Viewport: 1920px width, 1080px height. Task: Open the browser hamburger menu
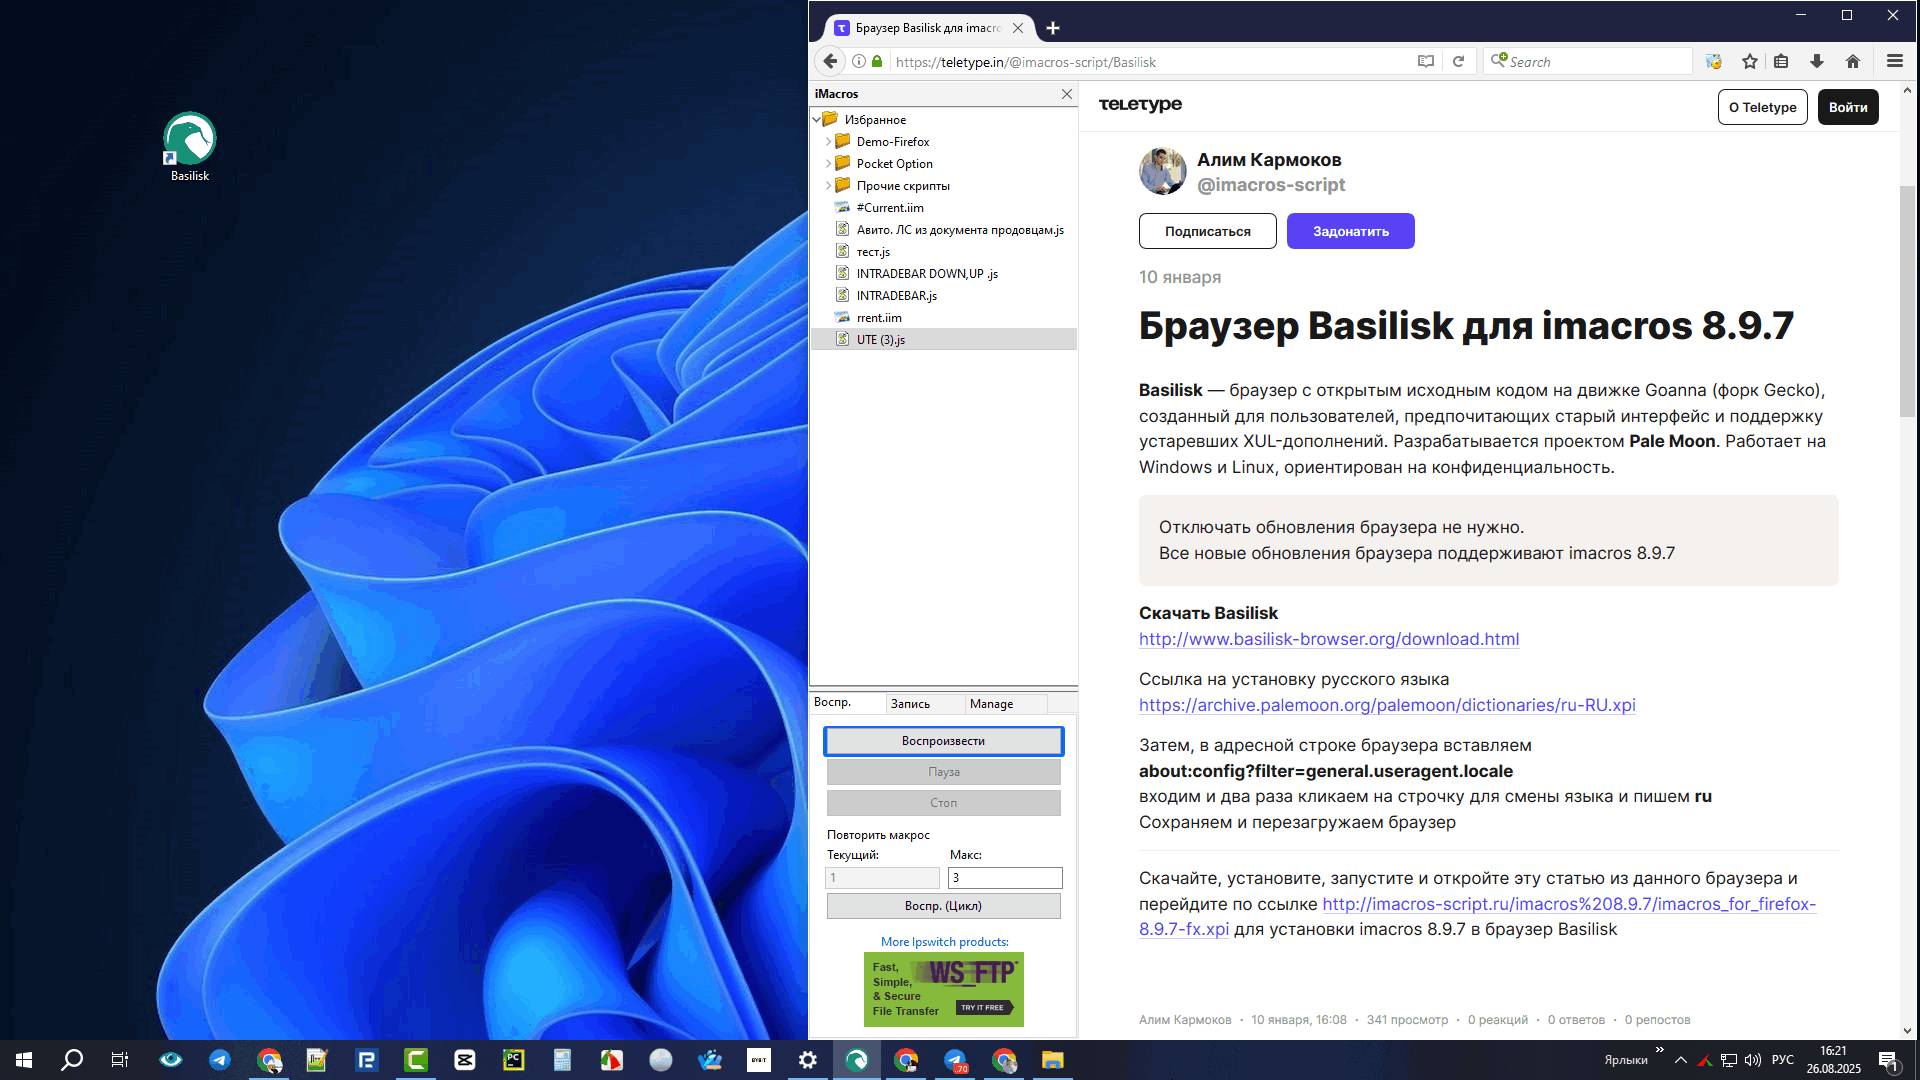point(1895,61)
